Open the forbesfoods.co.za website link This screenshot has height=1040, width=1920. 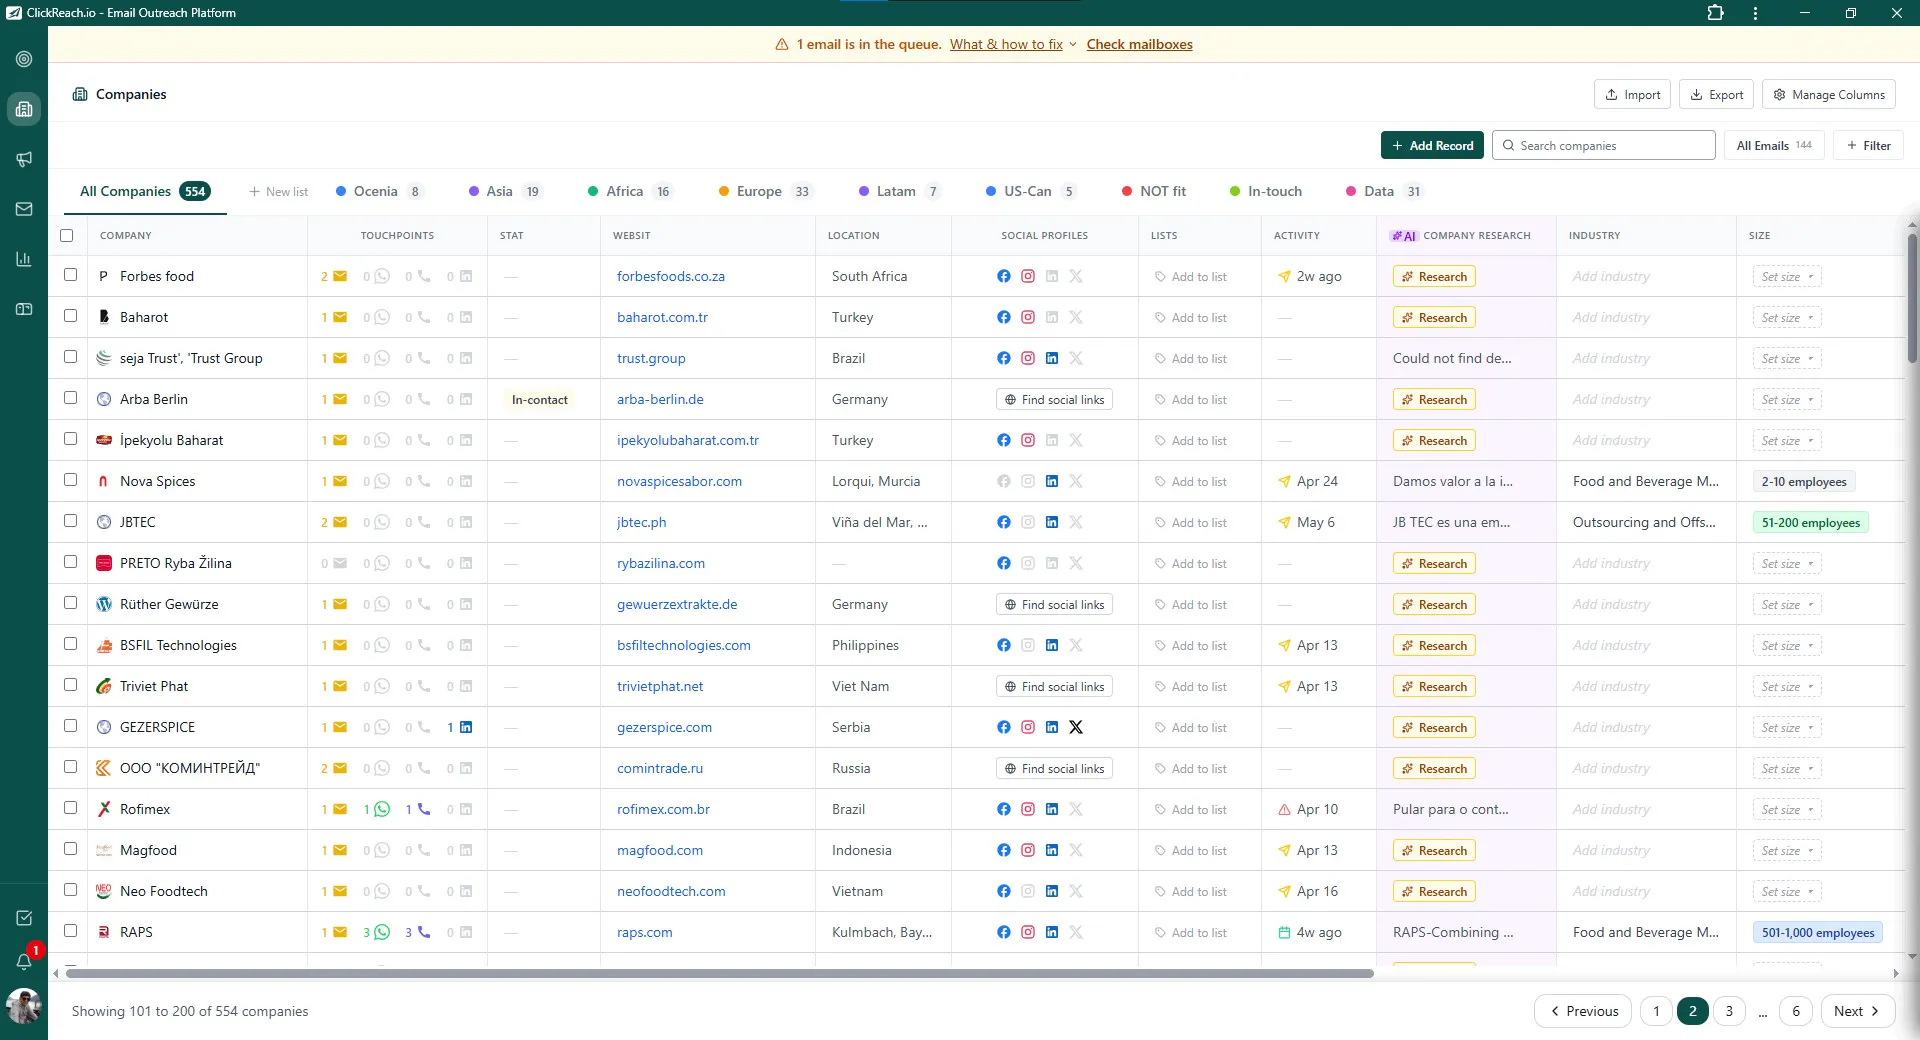pos(671,276)
